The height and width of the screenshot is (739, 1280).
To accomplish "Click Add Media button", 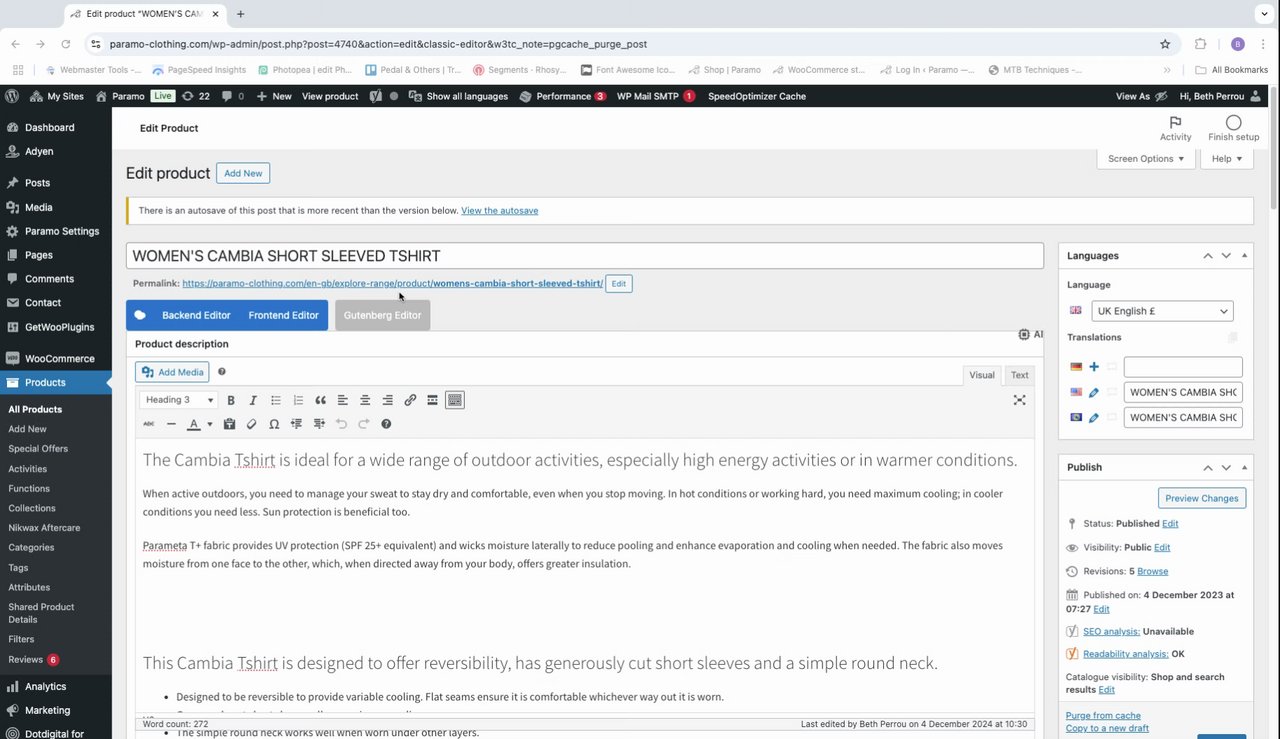I will click(x=172, y=372).
